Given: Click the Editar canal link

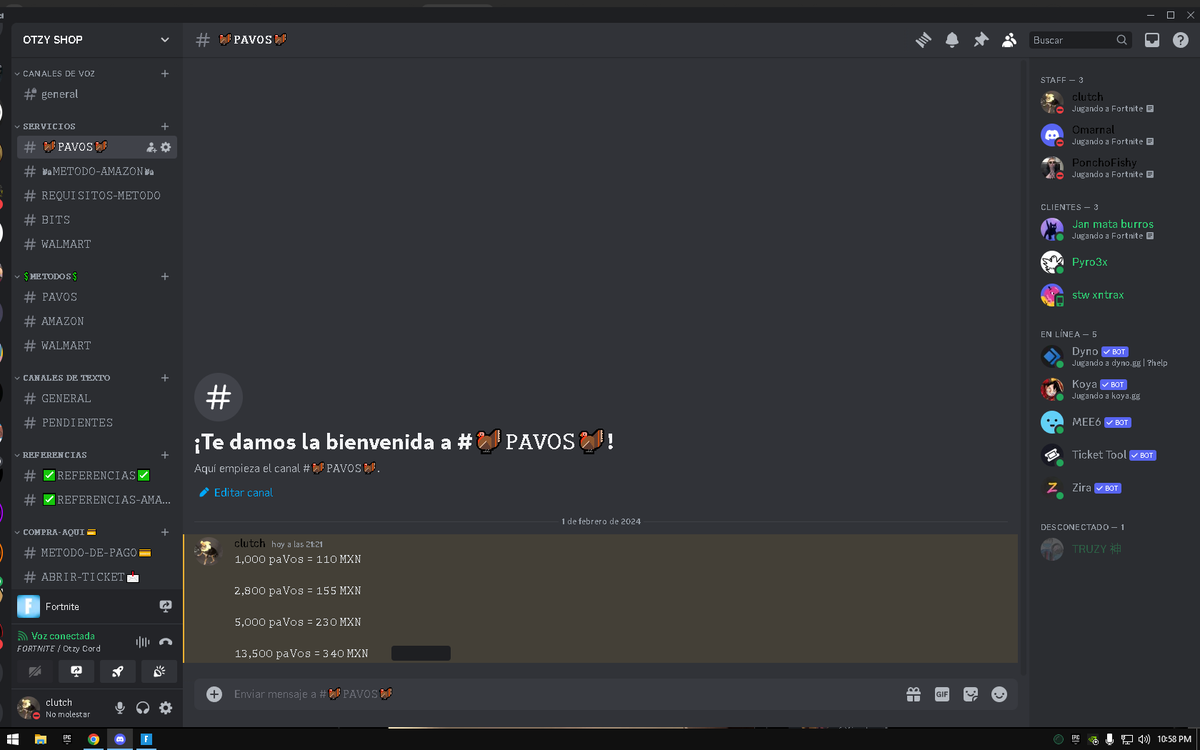Looking at the screenshot, I should 236,493.
